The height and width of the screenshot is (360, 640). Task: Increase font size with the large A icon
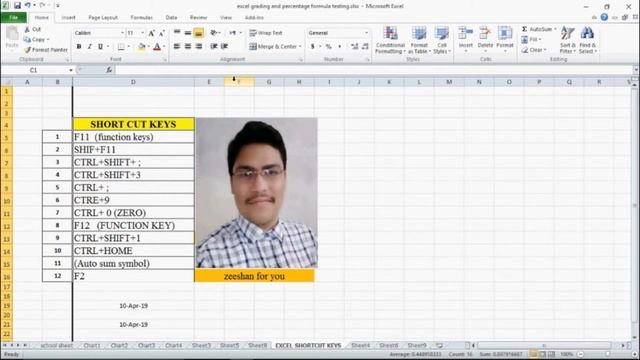point(151,33)
